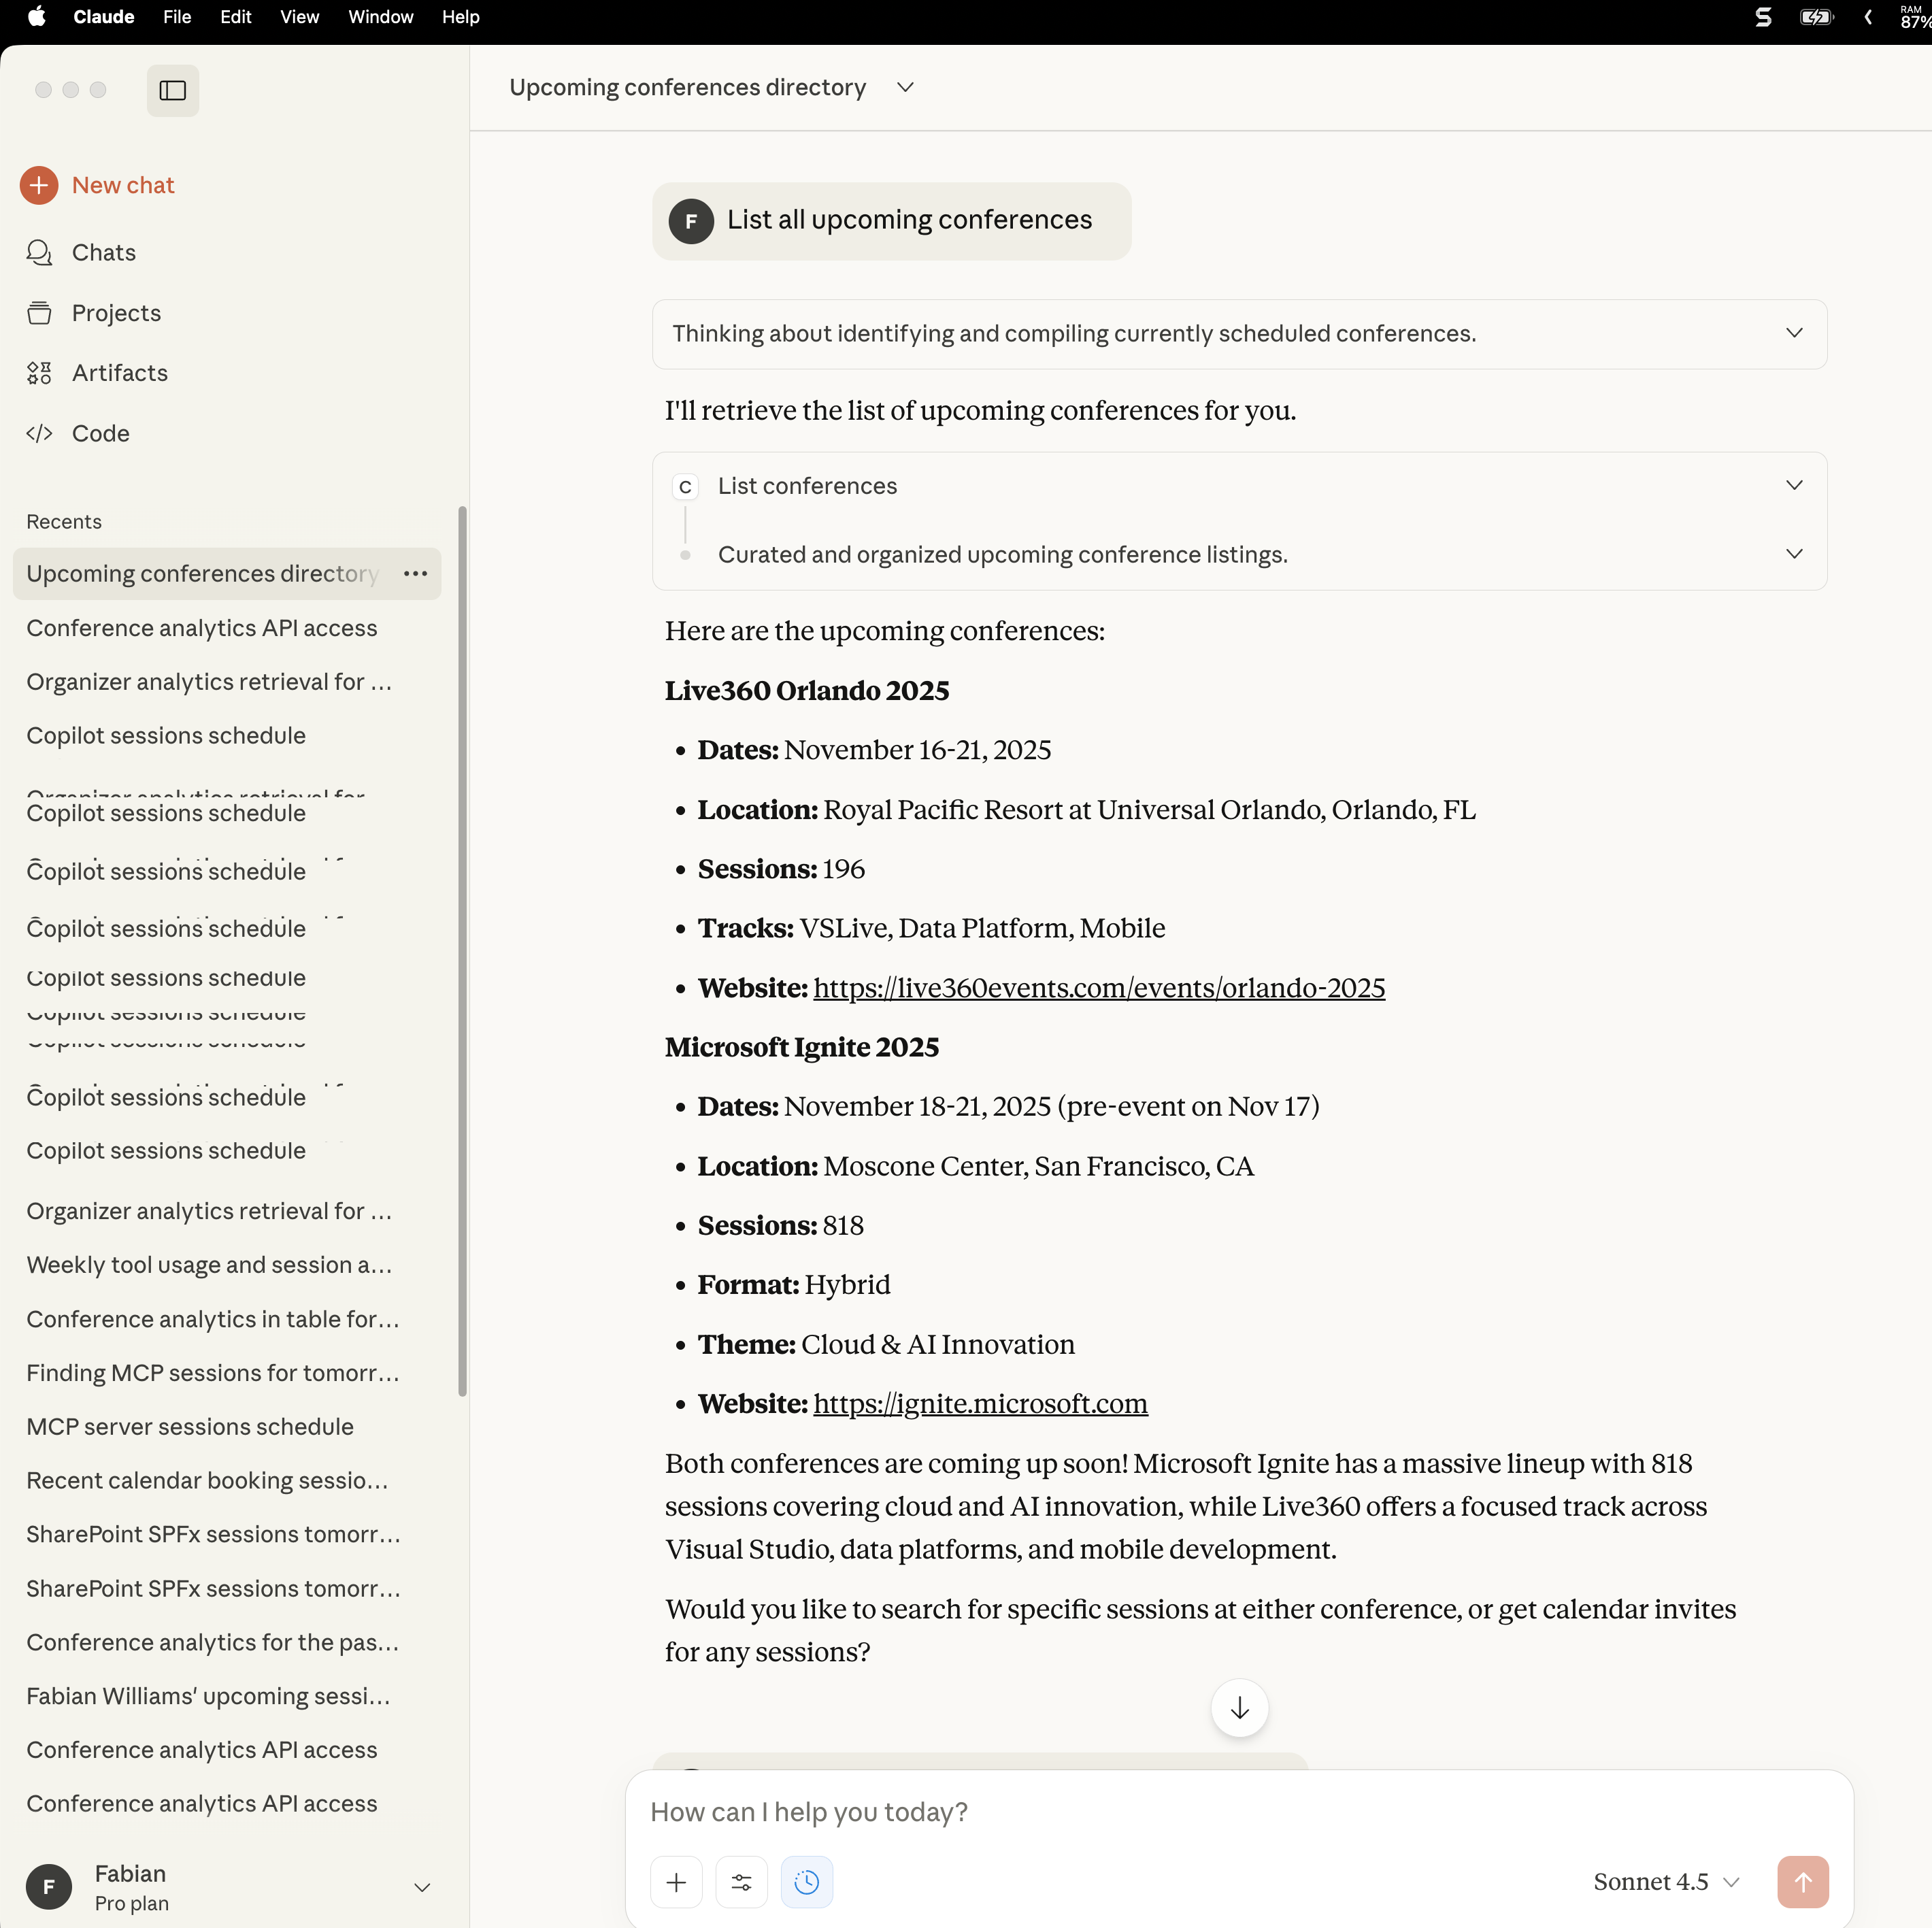This screenshot has width=1932, height=1928.
Task: Open the Live360 Orlando 2025 website link
Action: [1098, 988]
